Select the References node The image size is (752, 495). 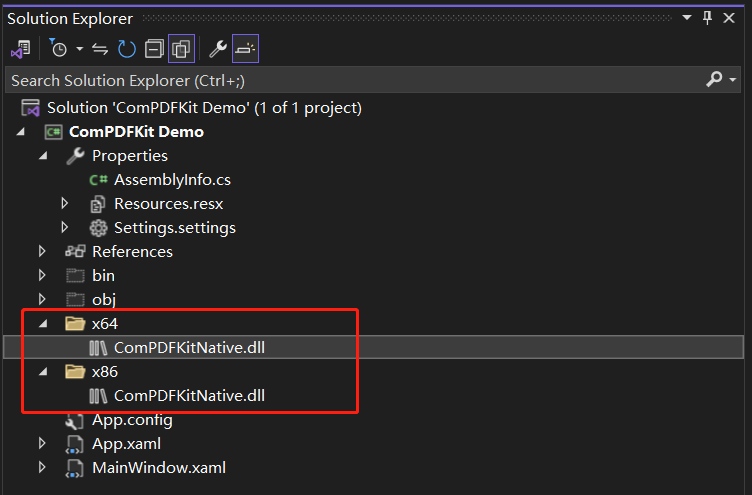(132, 252)
